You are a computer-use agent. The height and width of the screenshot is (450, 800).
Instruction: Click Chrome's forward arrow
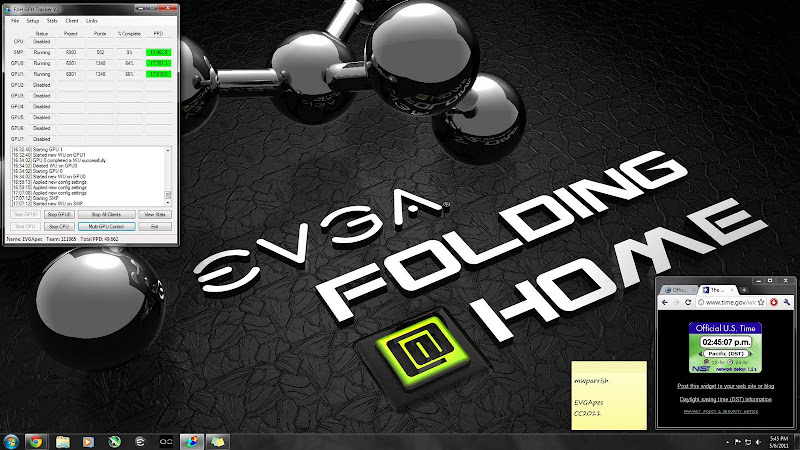click(x=676, y=303)
